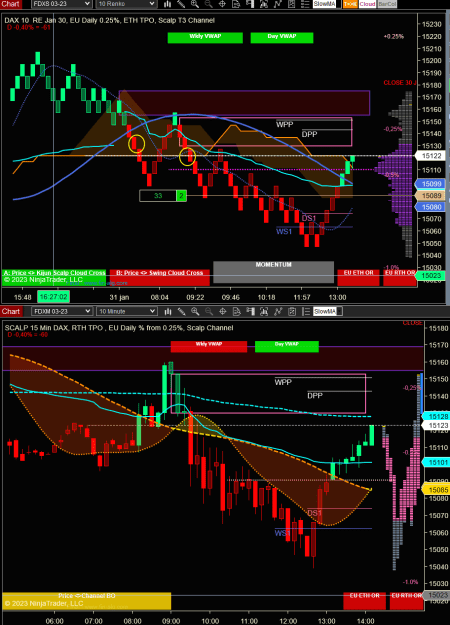Toggle the orange T>>K button

click(350, 4)
